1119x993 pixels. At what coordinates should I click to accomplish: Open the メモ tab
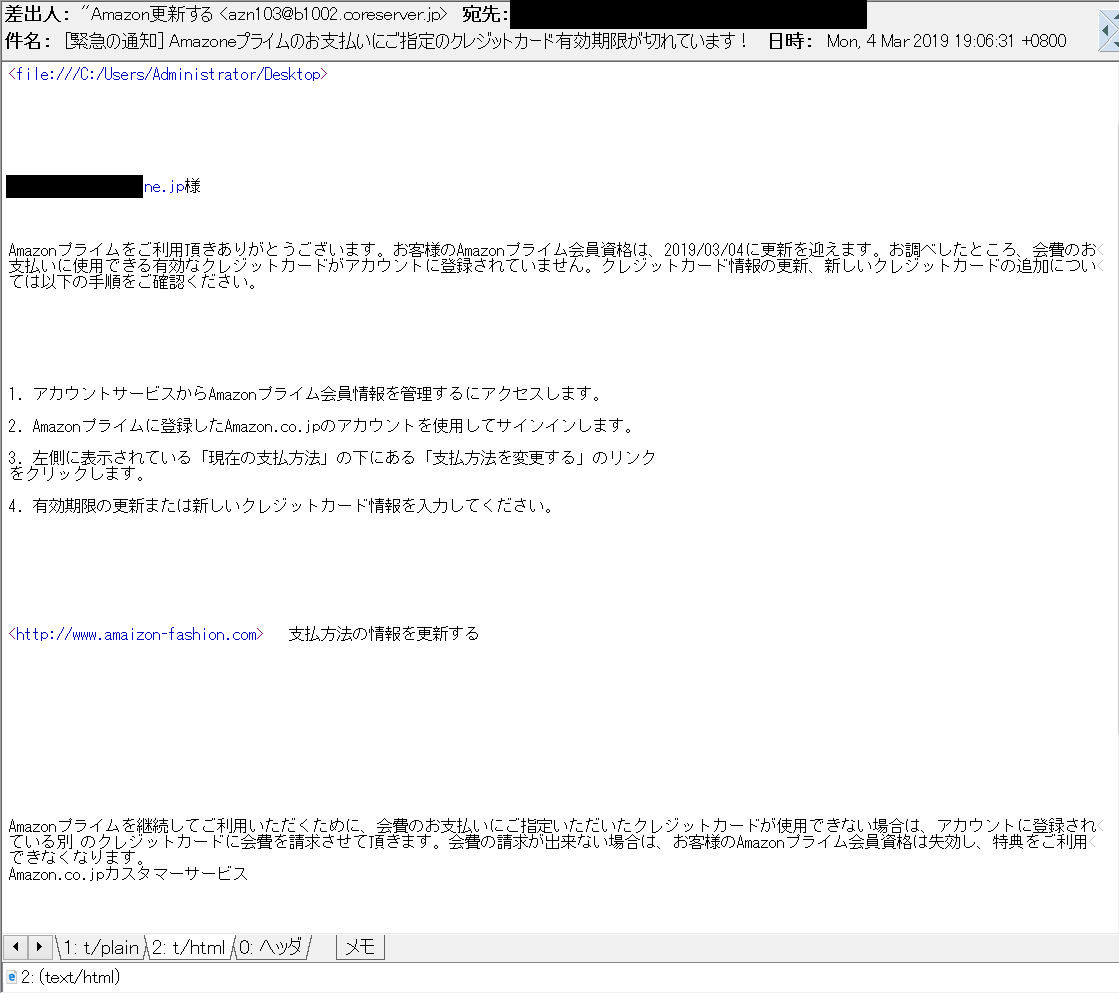360,947
